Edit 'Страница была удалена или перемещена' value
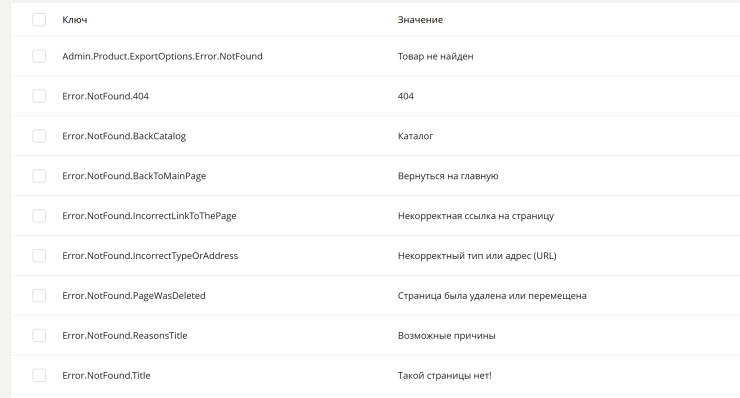This screenshot has width=740, height=398. pyautogui.click(x=492, y=296)
